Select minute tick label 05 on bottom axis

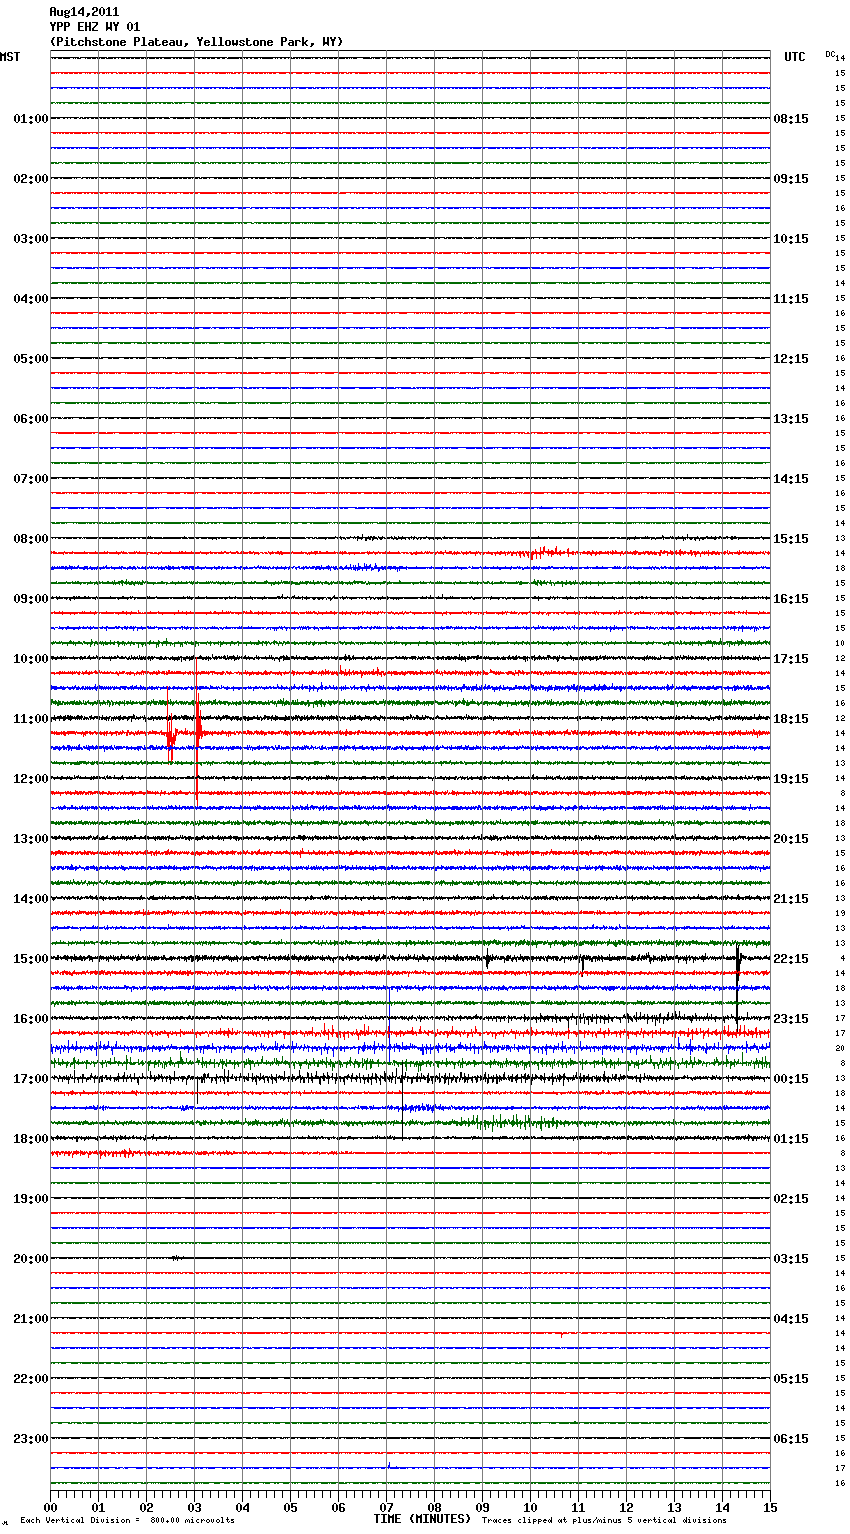[290, 1506]
